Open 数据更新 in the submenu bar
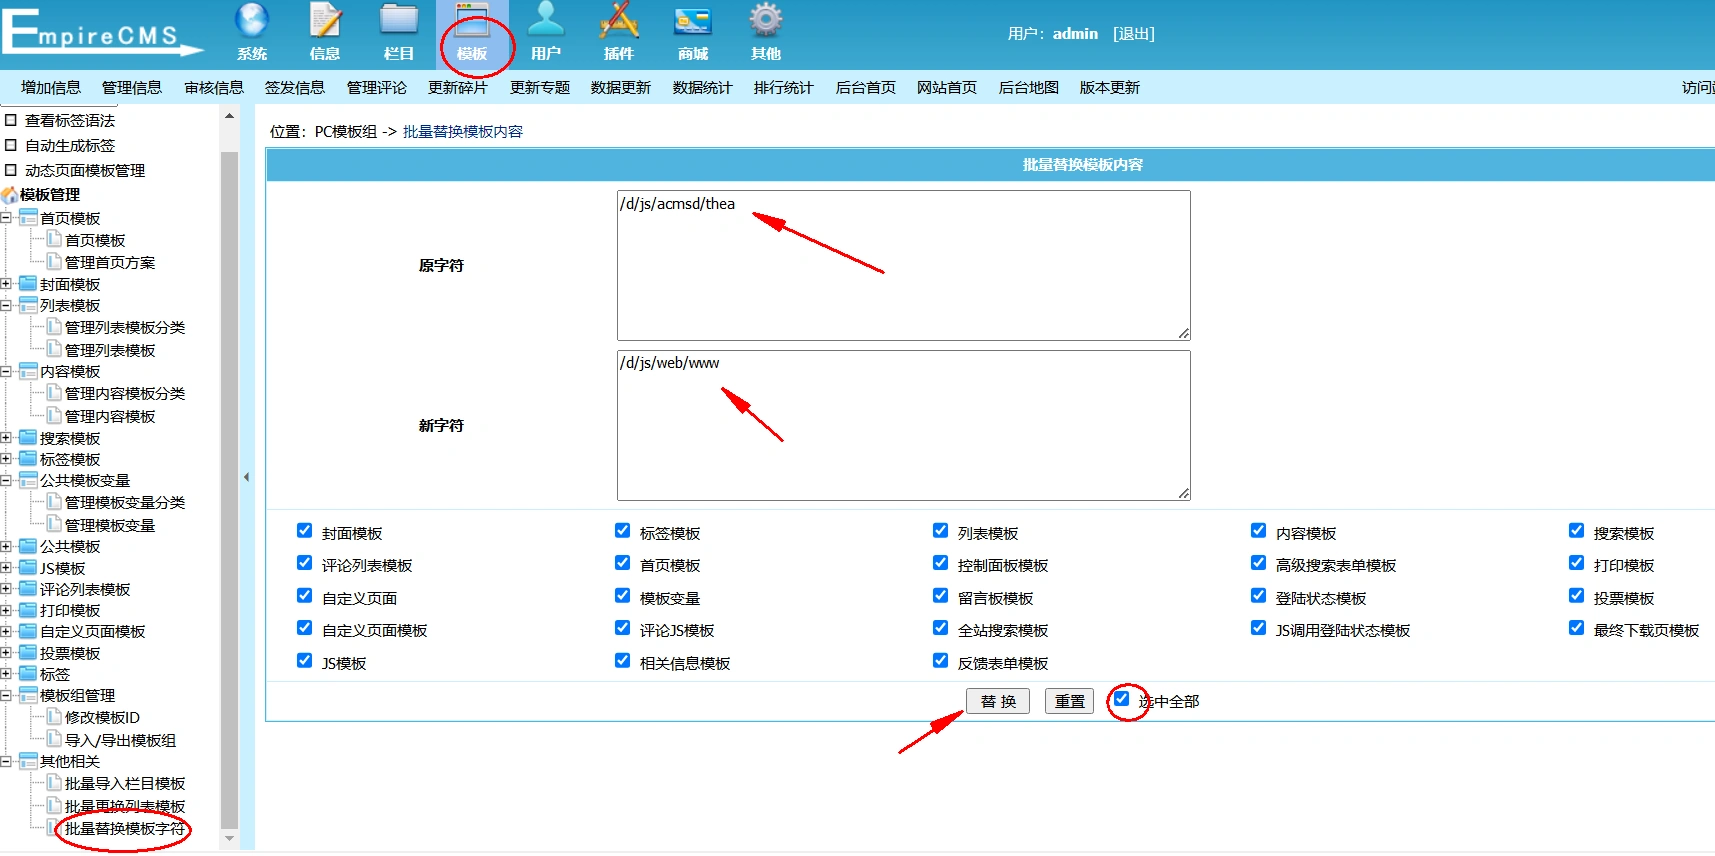1715x856 pixels. [621, 88]
